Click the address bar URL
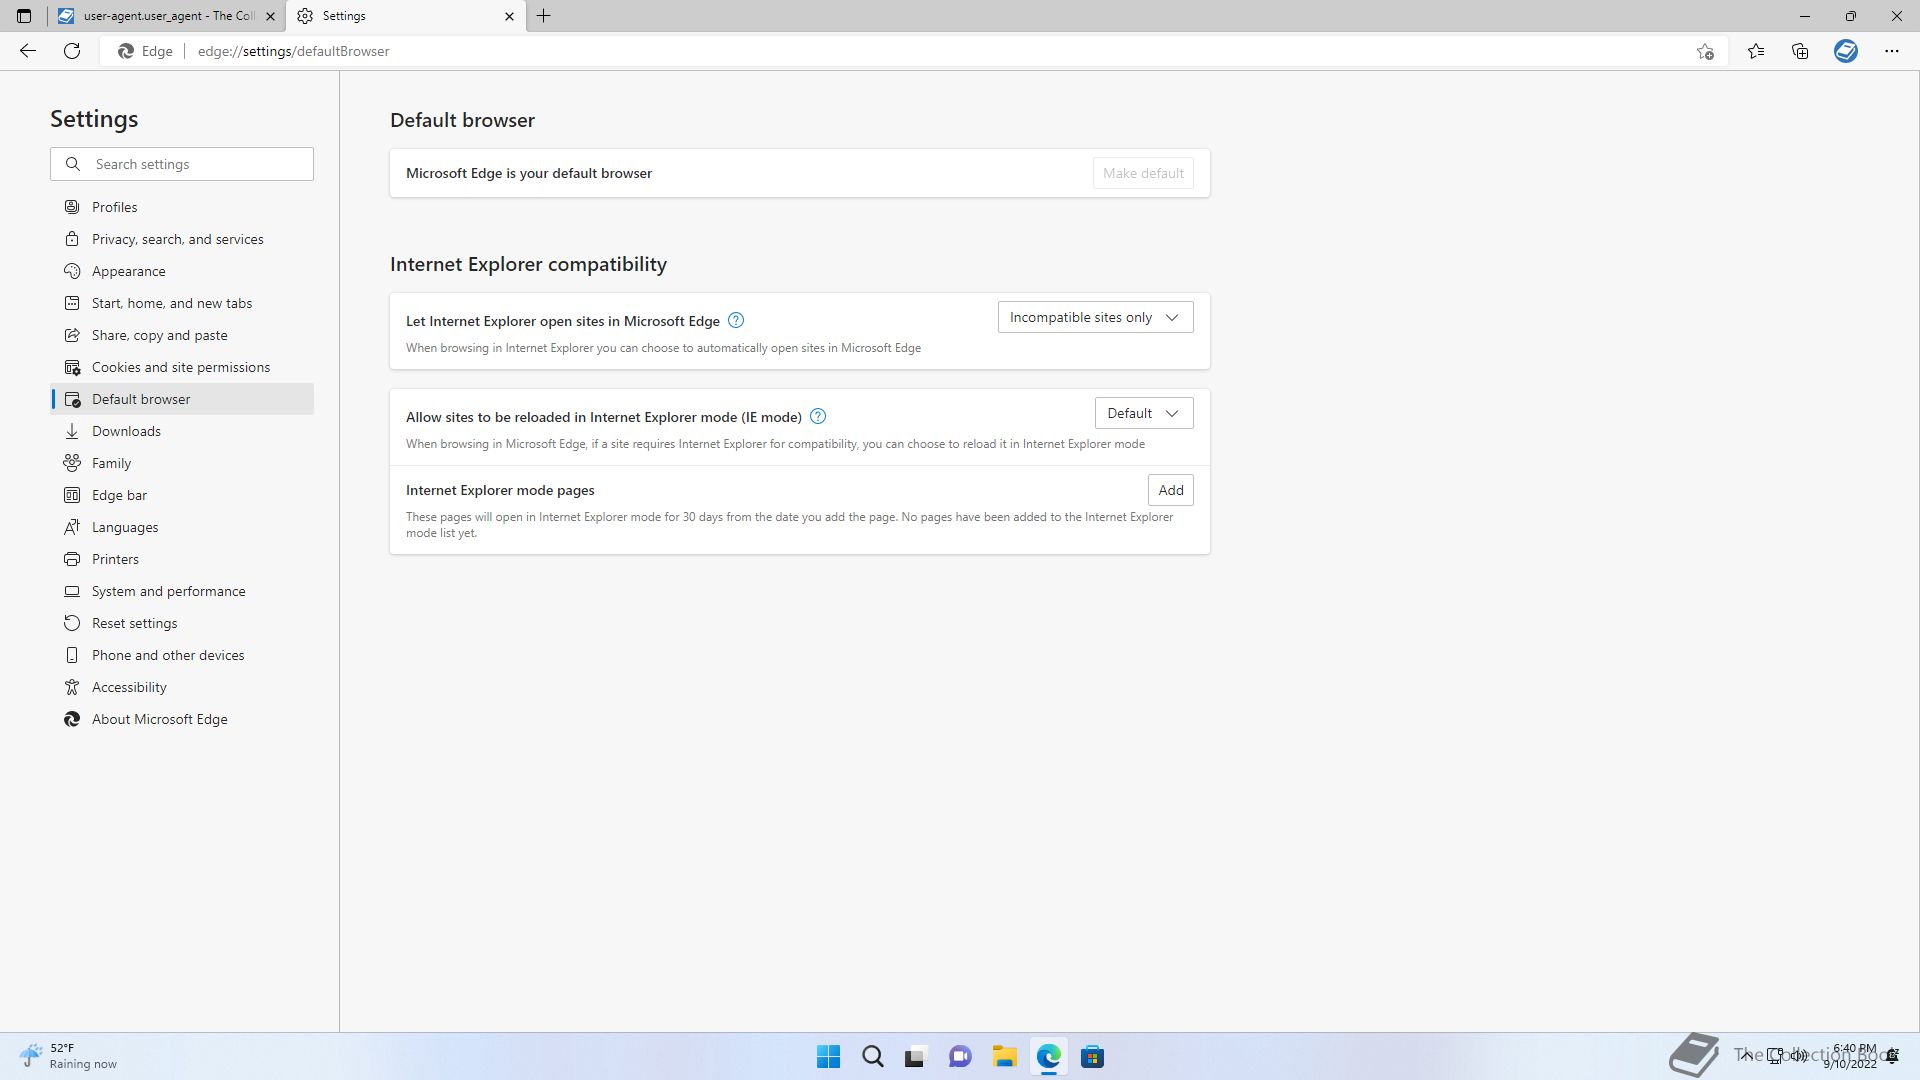This screenshot has width=1920, height=1080. [293, 51]
